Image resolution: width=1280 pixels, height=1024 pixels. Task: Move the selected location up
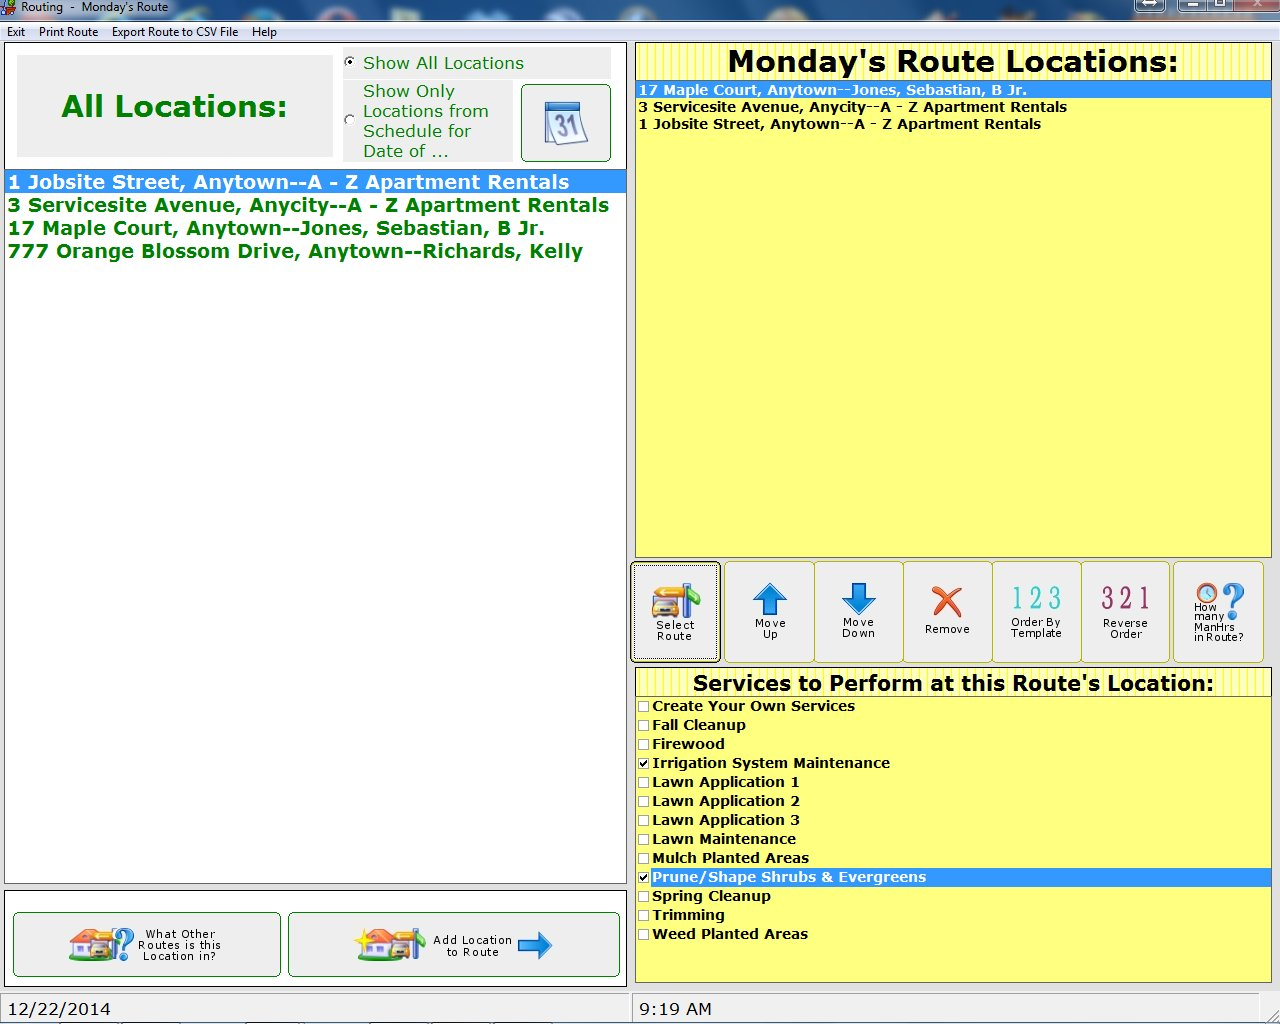click(x=768, y=610)
